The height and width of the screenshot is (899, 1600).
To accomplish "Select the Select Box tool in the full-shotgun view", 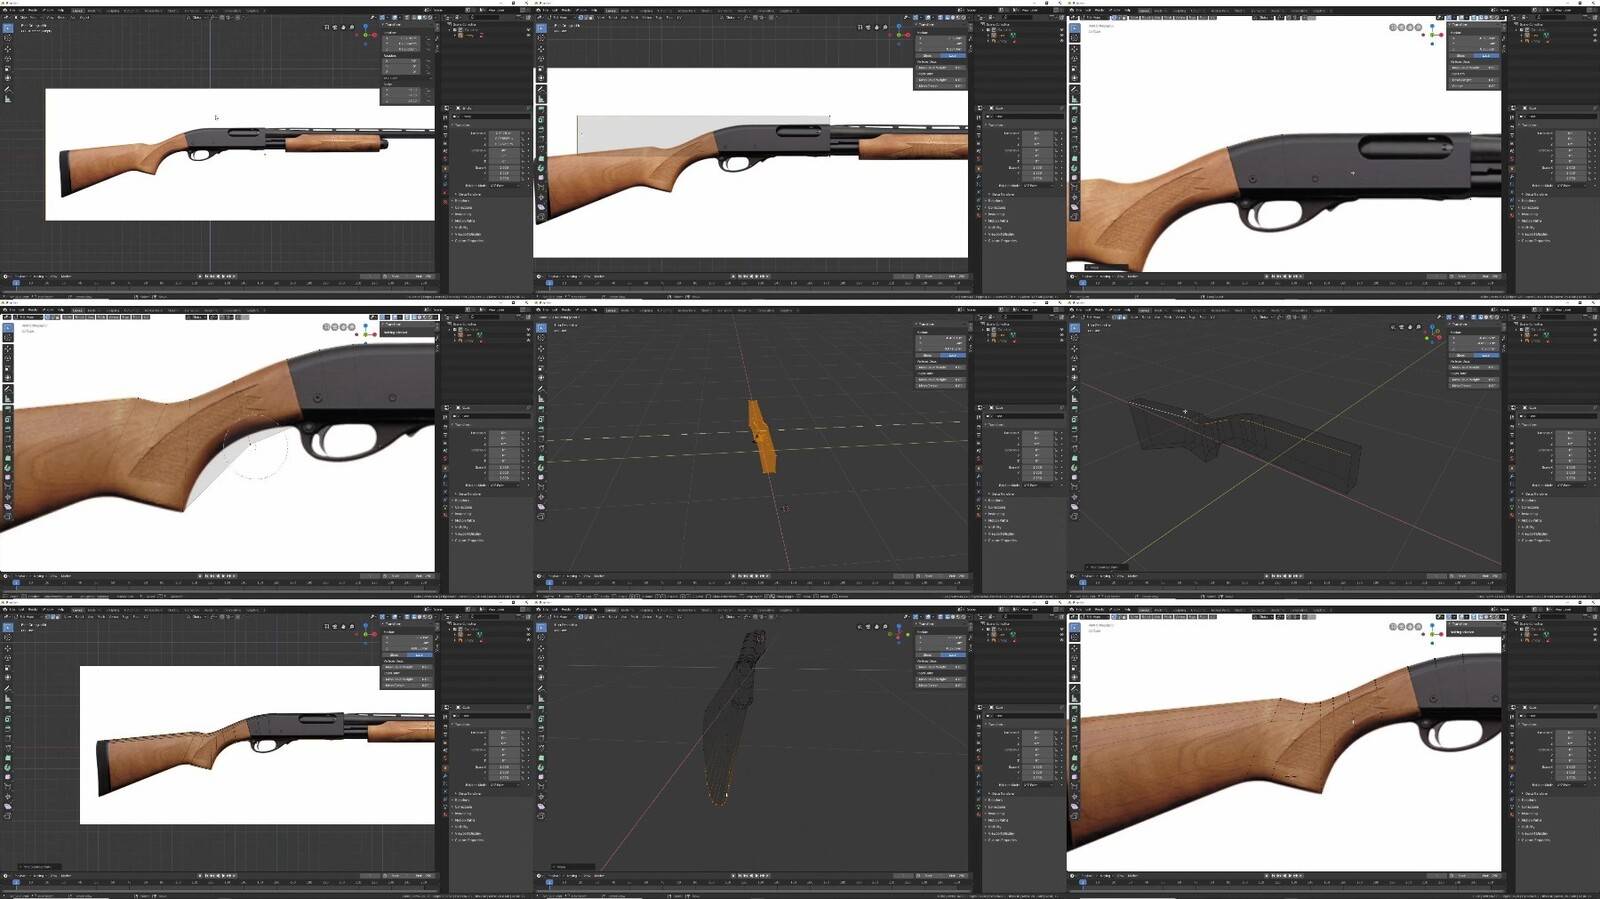I will (x=8, y=28).
